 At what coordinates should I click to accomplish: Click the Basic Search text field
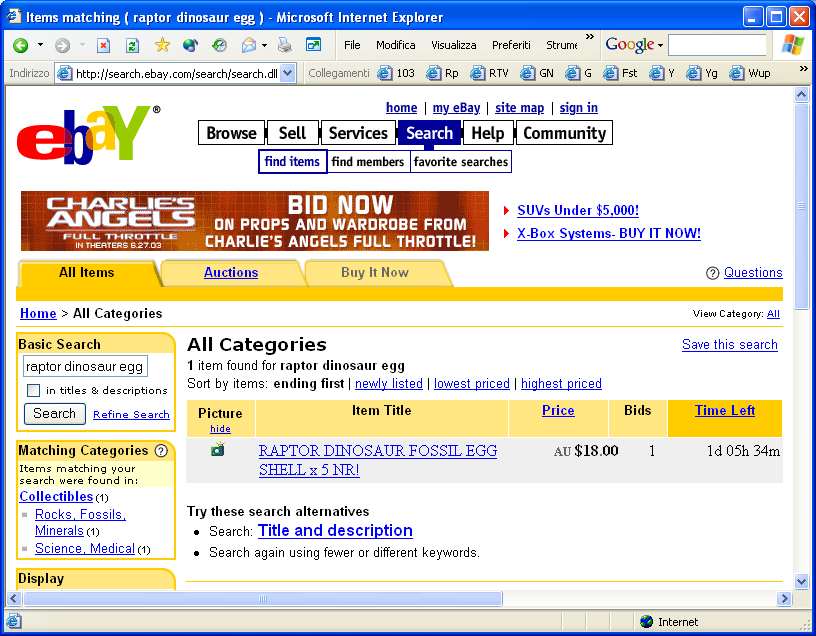coord(85,366)
